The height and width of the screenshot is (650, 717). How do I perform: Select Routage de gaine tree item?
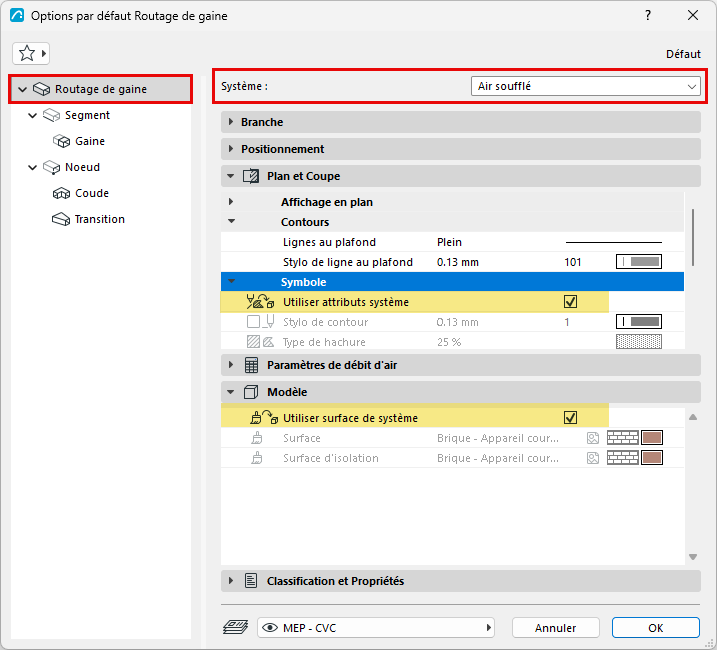[x=101, y=89]
